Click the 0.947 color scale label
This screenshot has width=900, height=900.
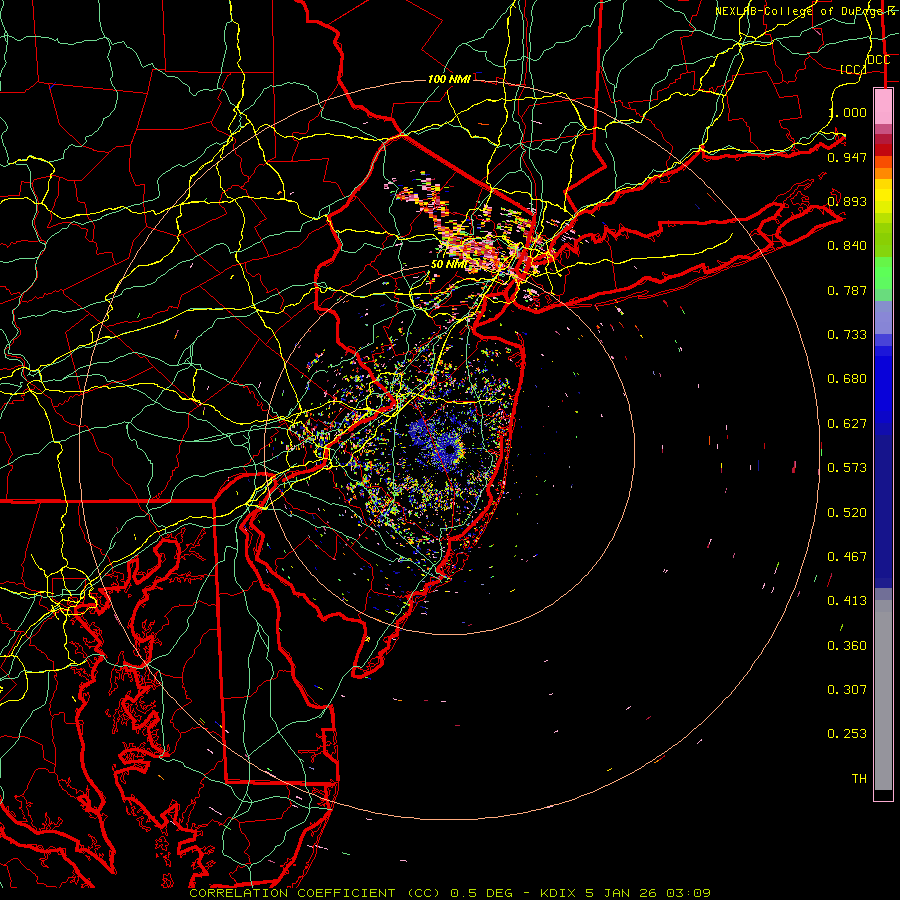pyautogui.click(x=847, y=157)
